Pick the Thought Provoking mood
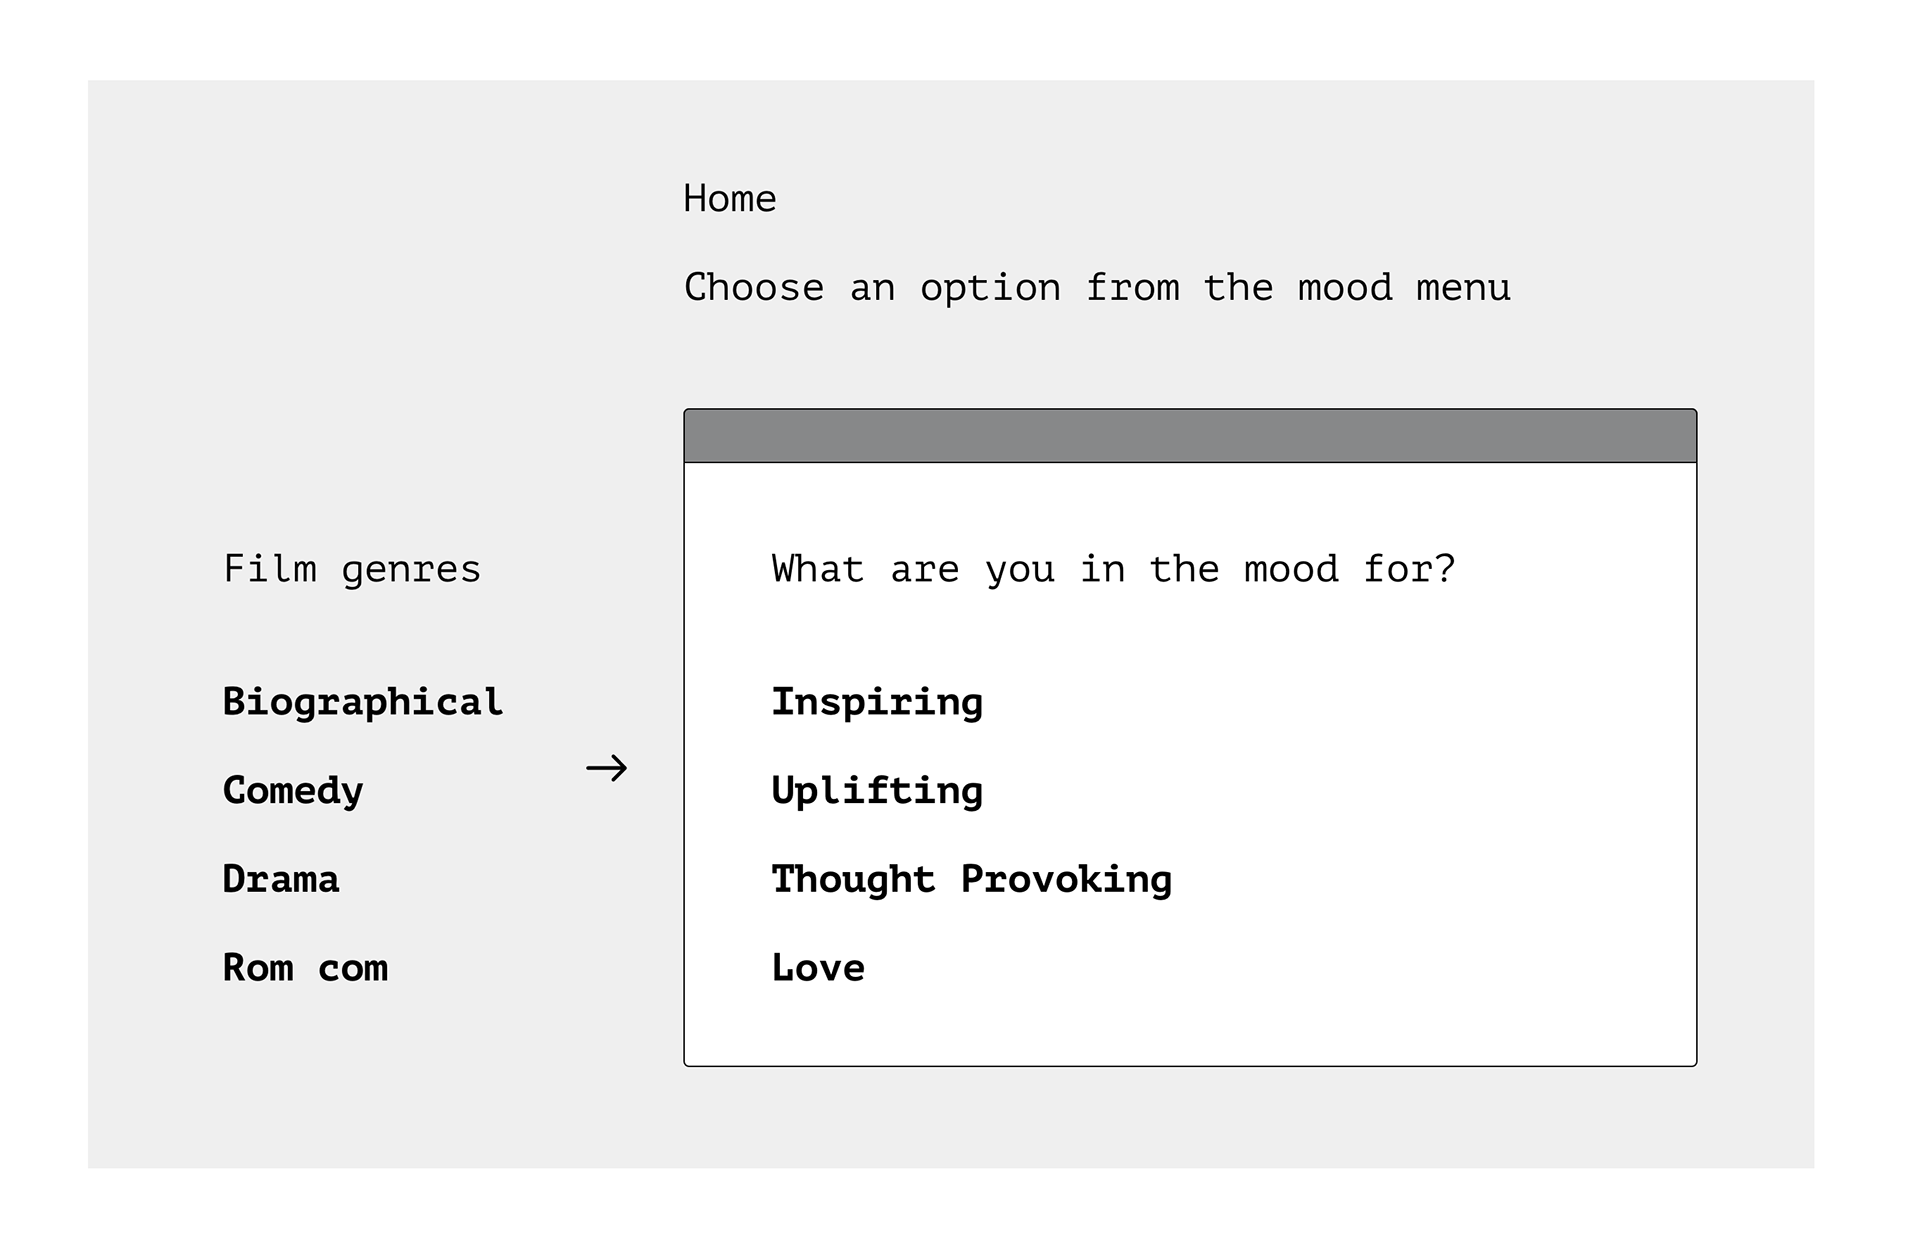Image resolution: width=1920 pixels, height=1243 pixels. click(971, 880)
